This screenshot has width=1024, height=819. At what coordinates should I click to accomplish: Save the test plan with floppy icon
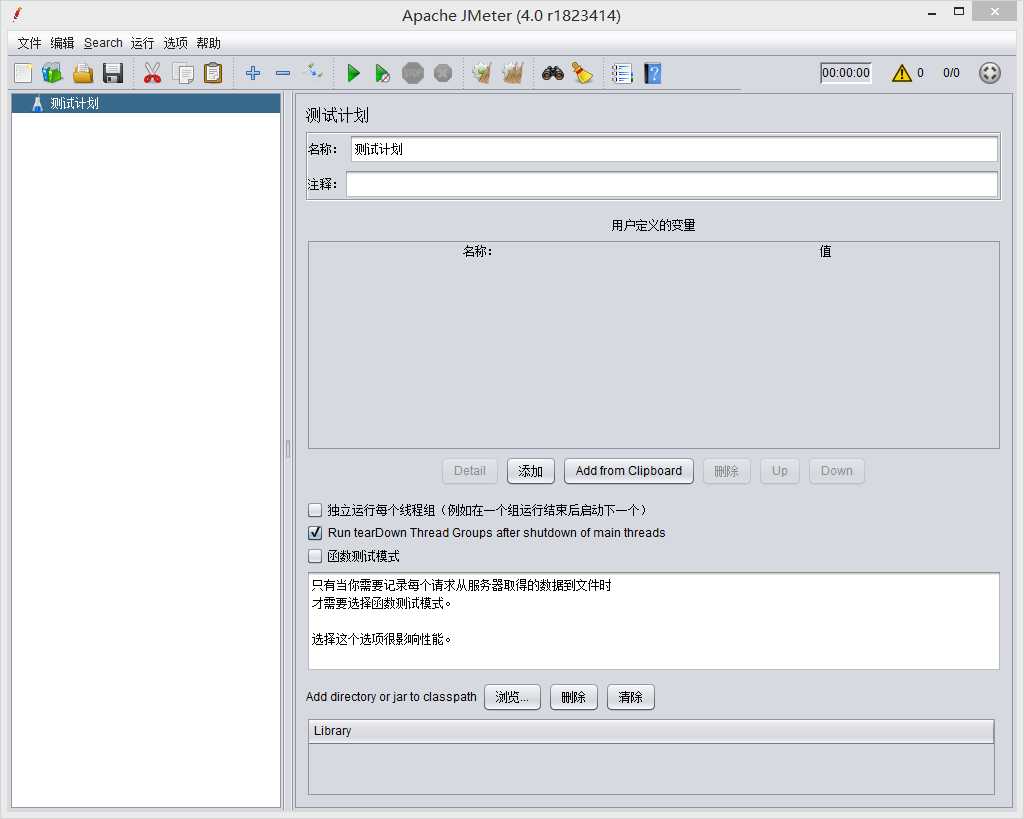[x=113, y=73]
